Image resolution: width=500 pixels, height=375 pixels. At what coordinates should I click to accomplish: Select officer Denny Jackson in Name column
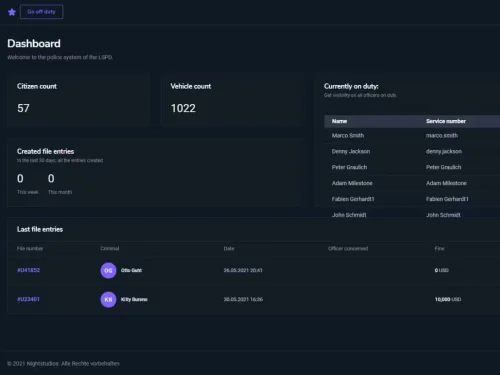pos(351,151)
